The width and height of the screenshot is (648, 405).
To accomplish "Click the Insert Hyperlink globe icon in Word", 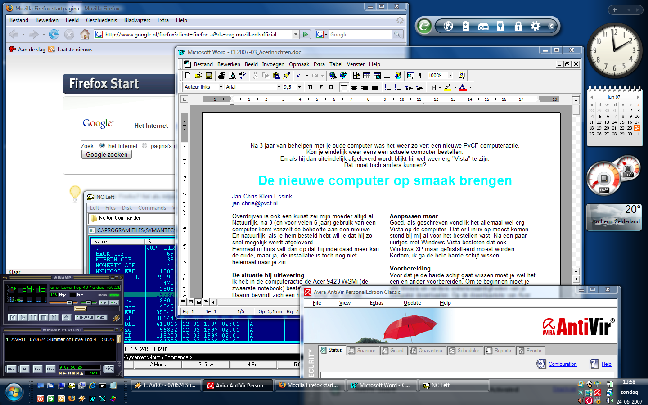I will coord(333,76).
